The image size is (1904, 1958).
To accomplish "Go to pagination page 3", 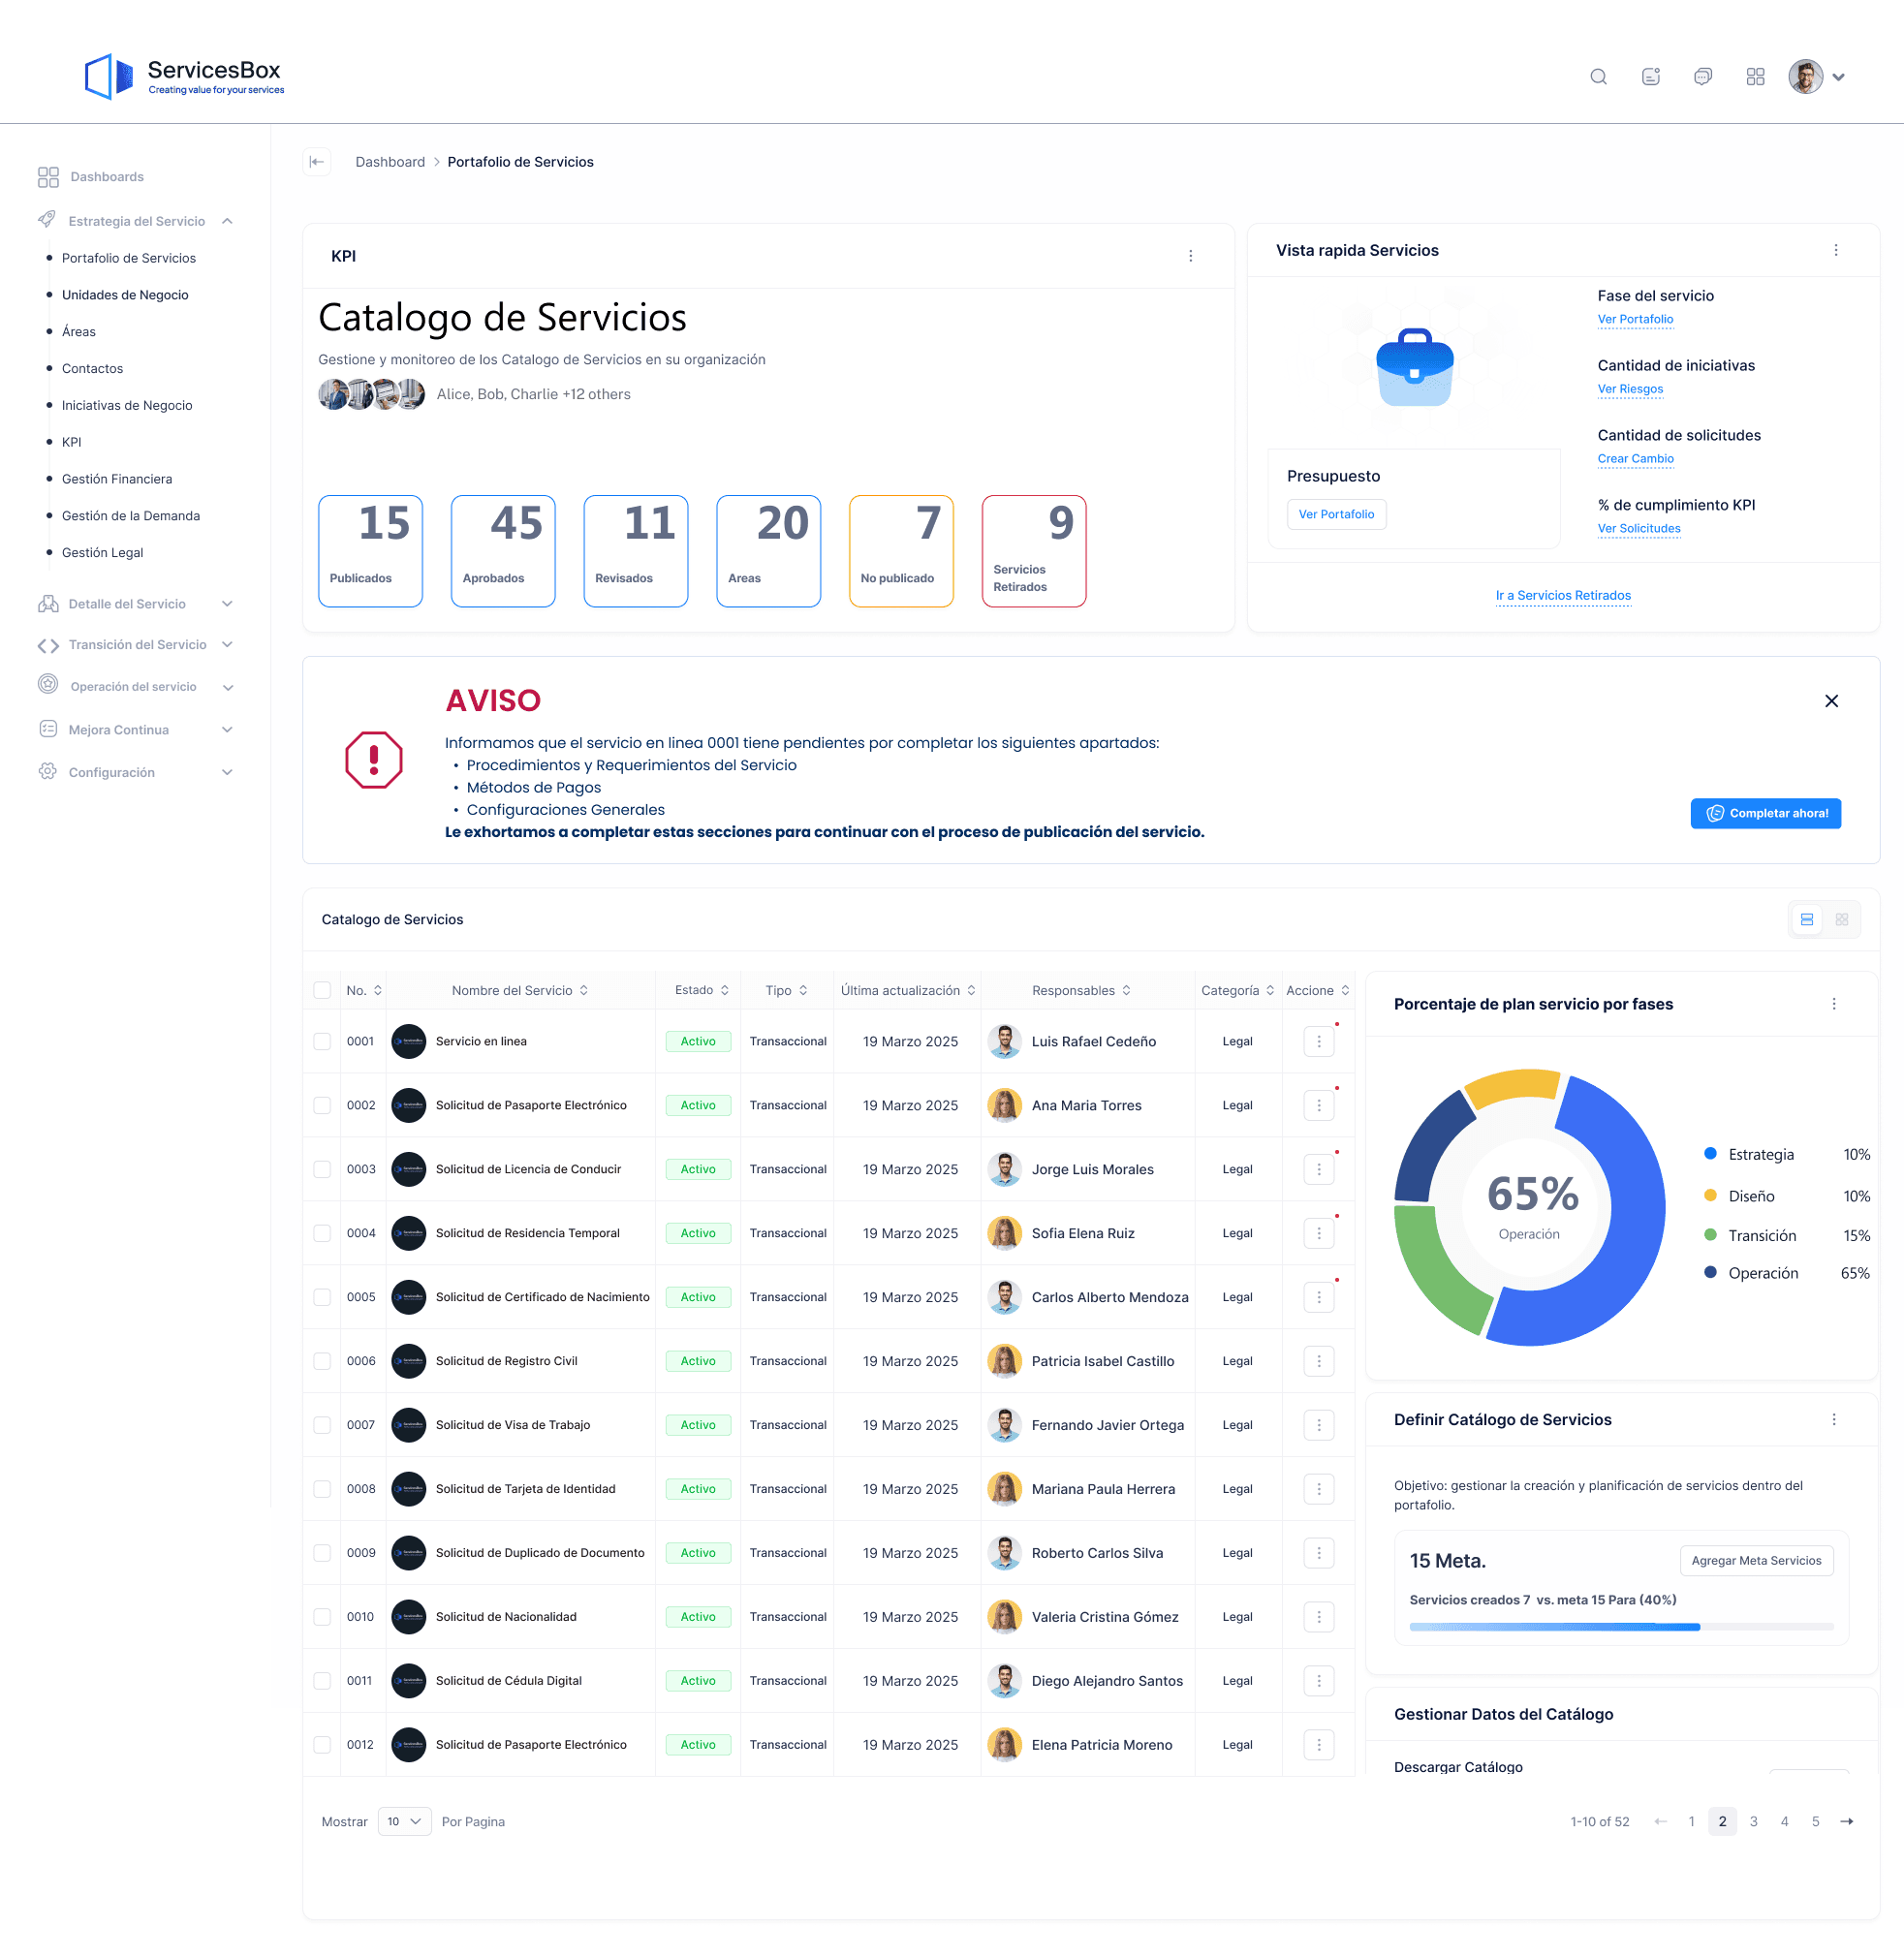I will [1753, 1821].
